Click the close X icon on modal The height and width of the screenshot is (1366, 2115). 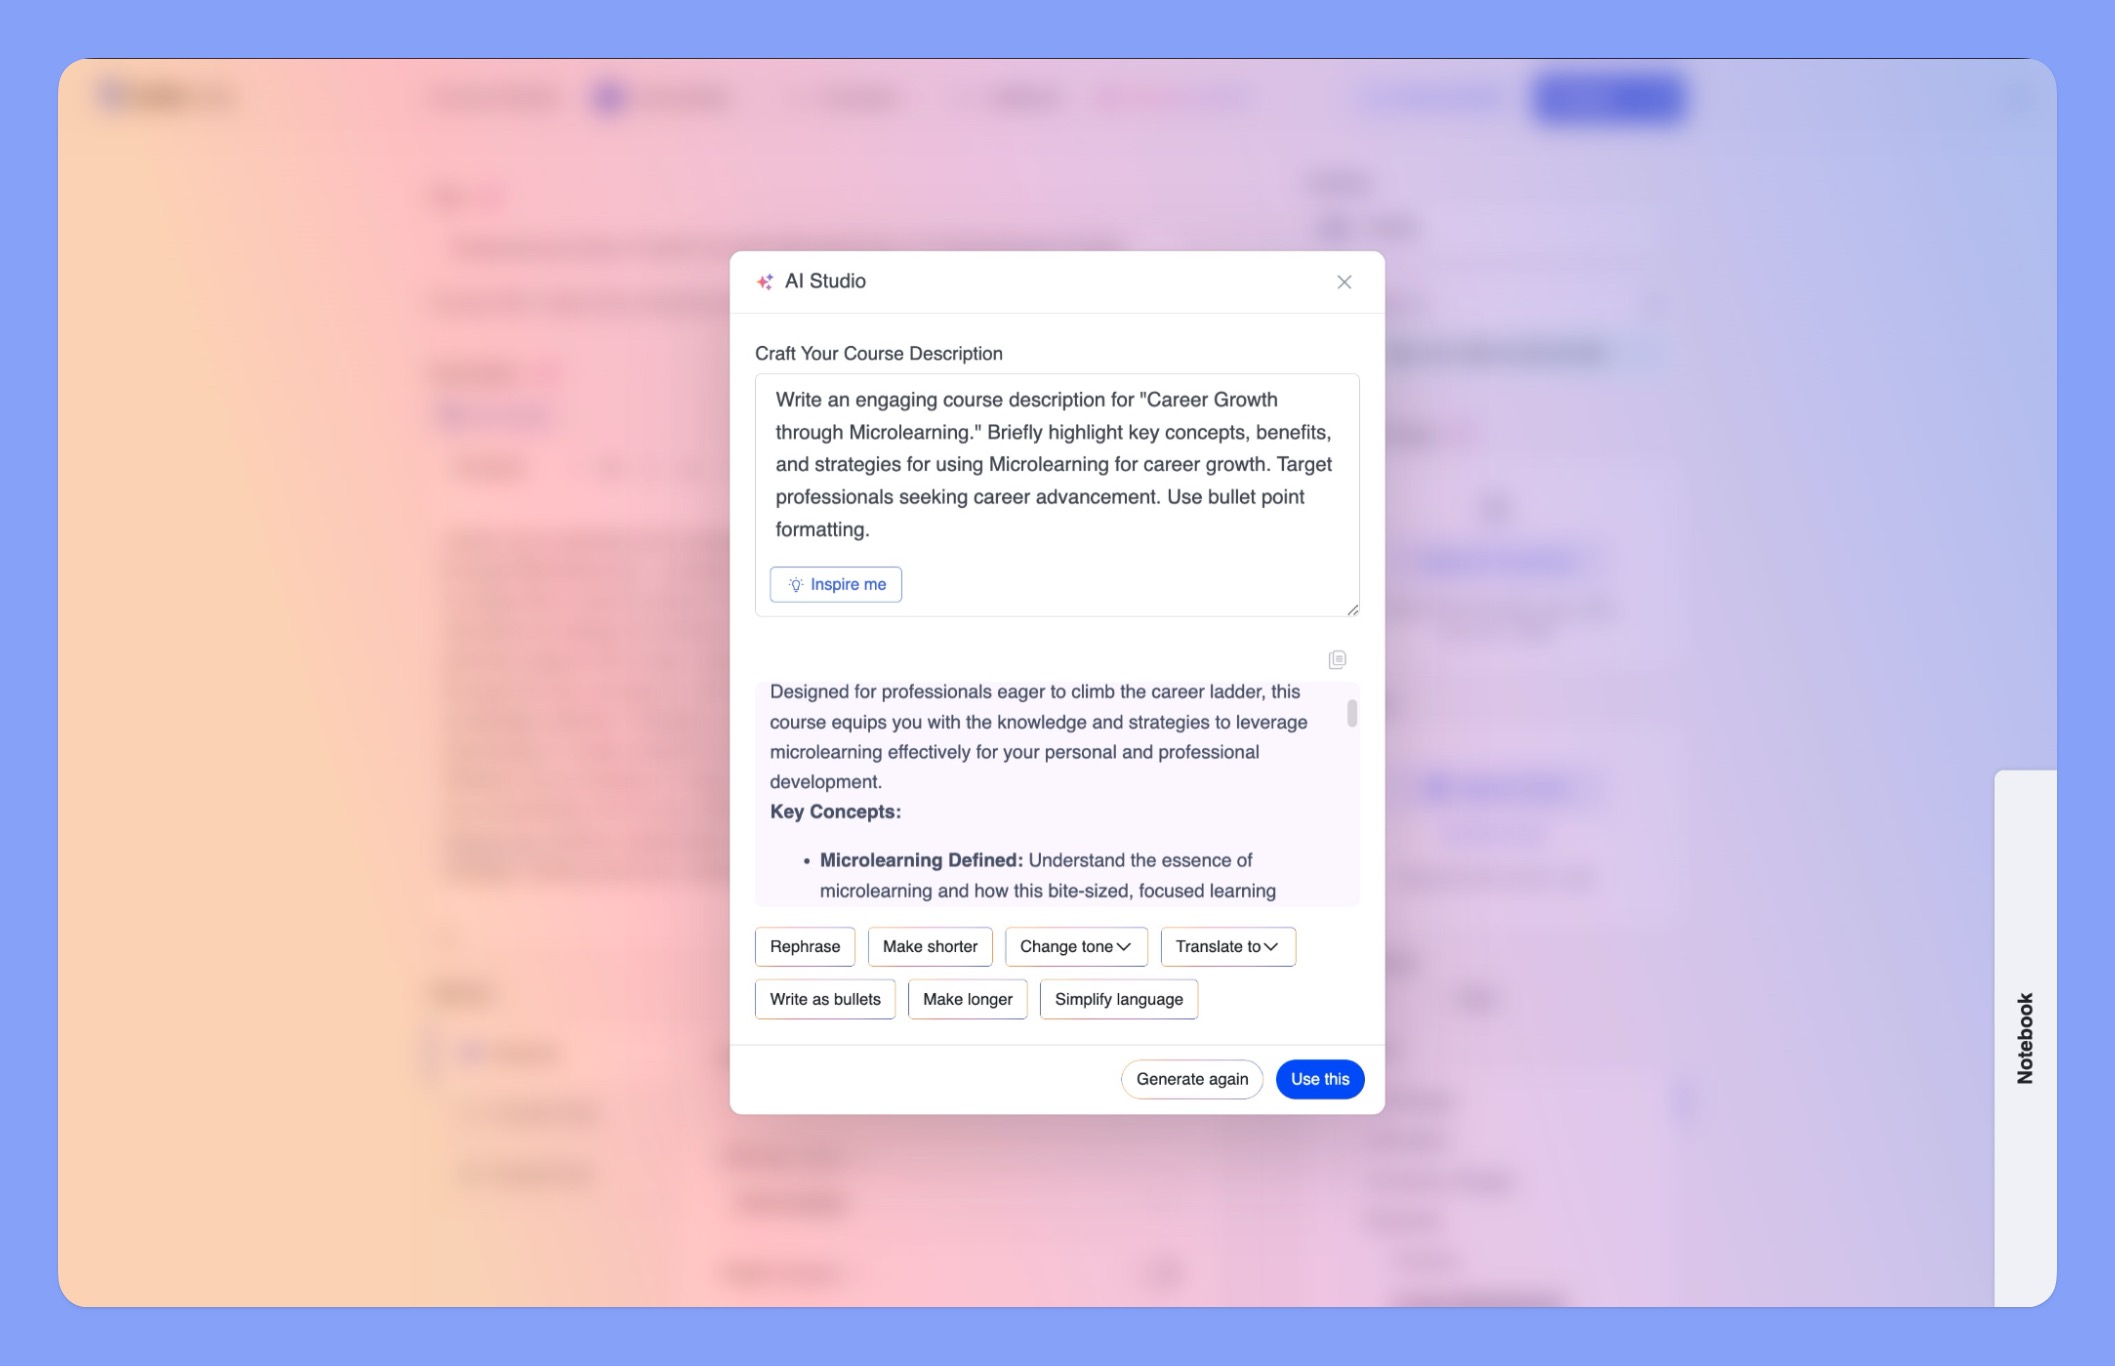point(1344,282)
